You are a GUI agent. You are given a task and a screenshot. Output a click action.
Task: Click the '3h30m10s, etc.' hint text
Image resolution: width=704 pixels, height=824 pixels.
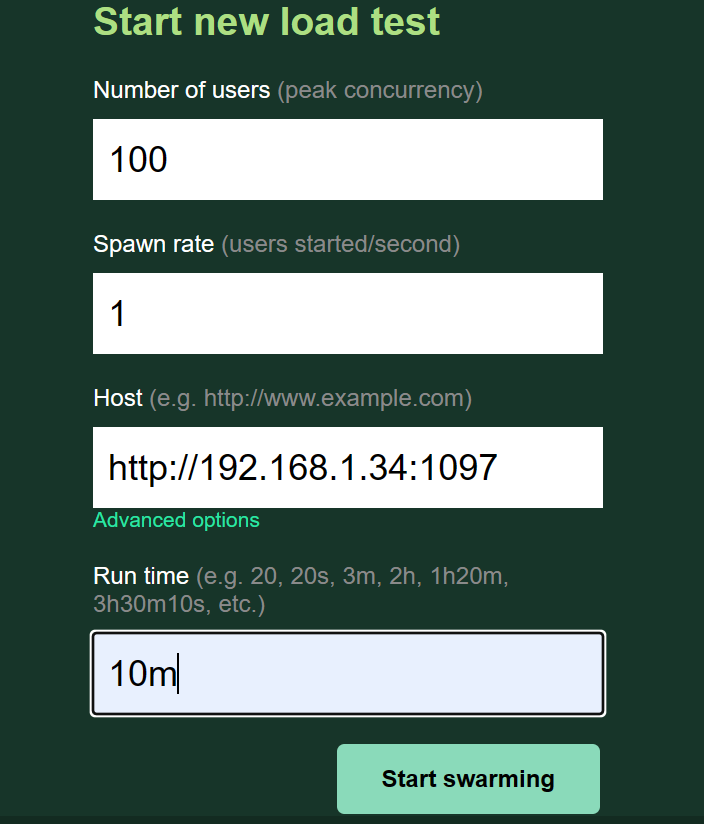[x=179, y=605]
